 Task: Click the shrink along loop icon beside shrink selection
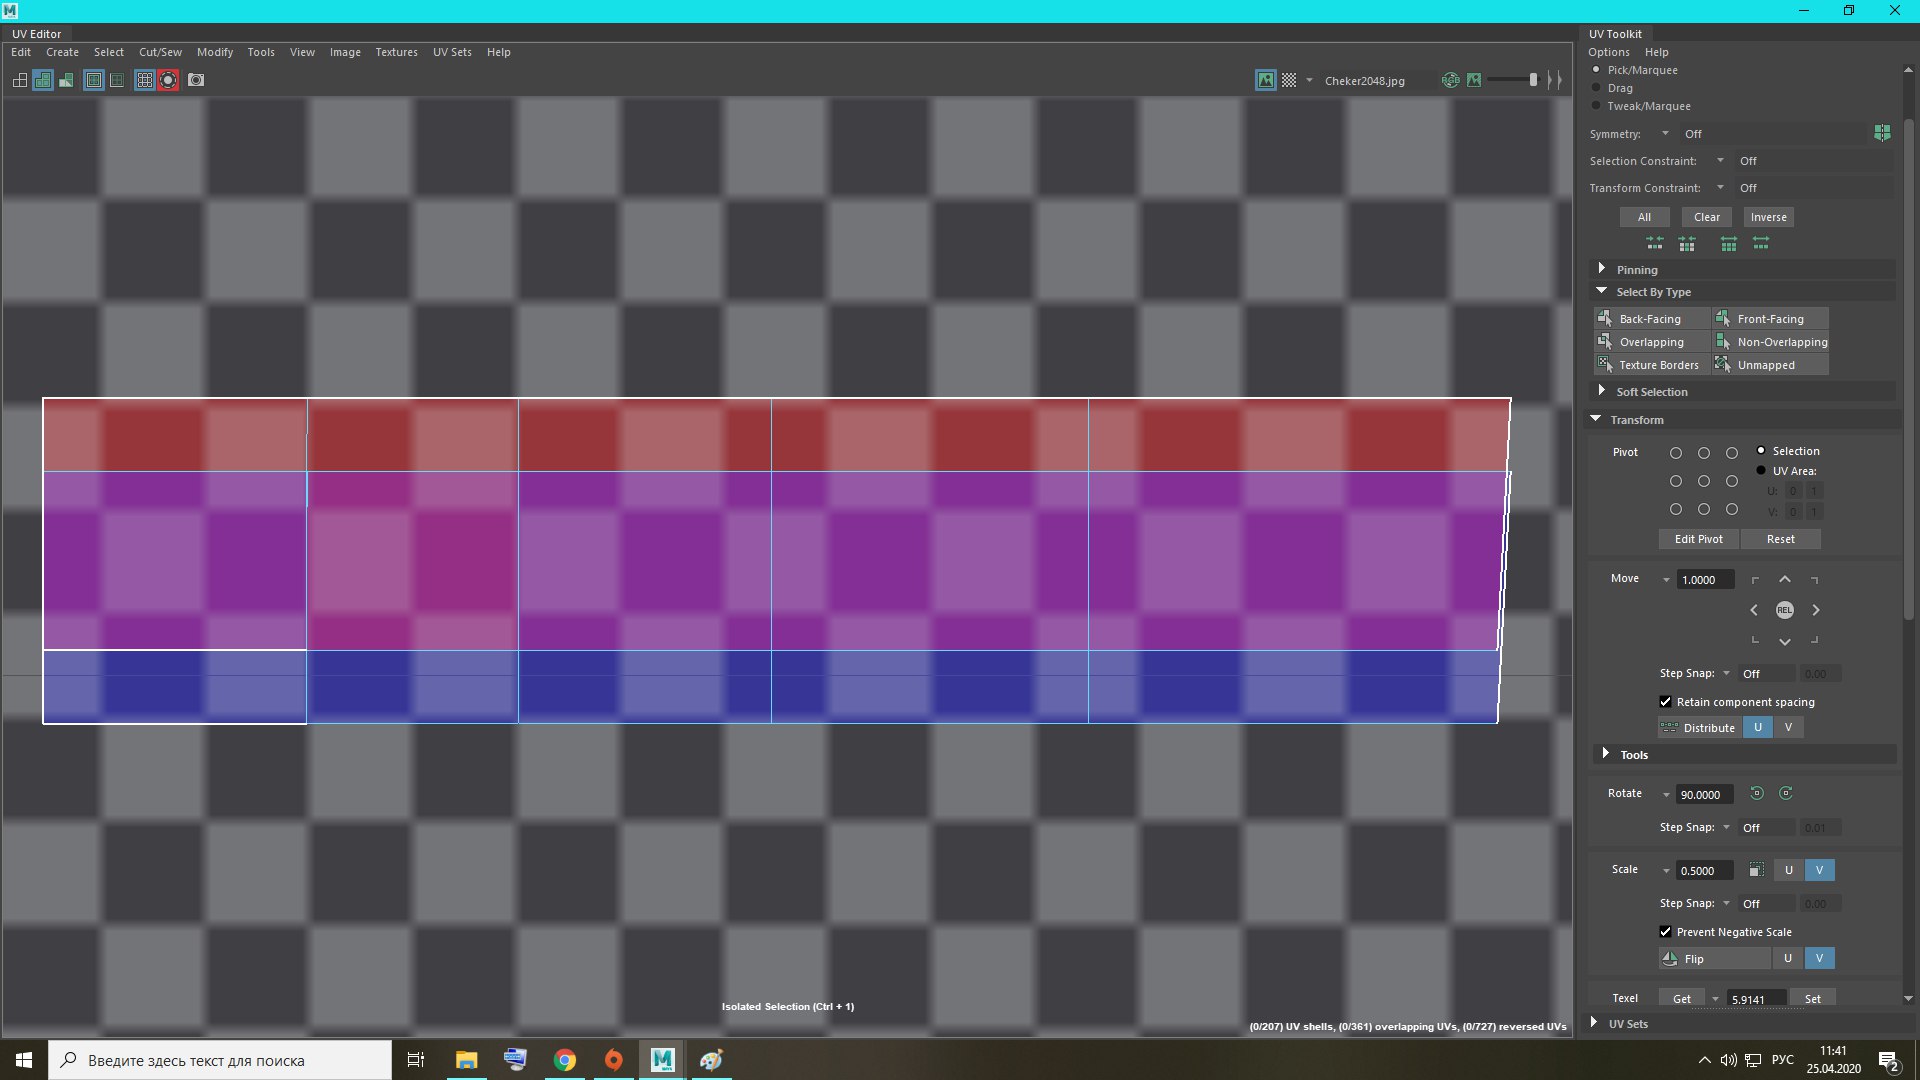pos(1687,243)
